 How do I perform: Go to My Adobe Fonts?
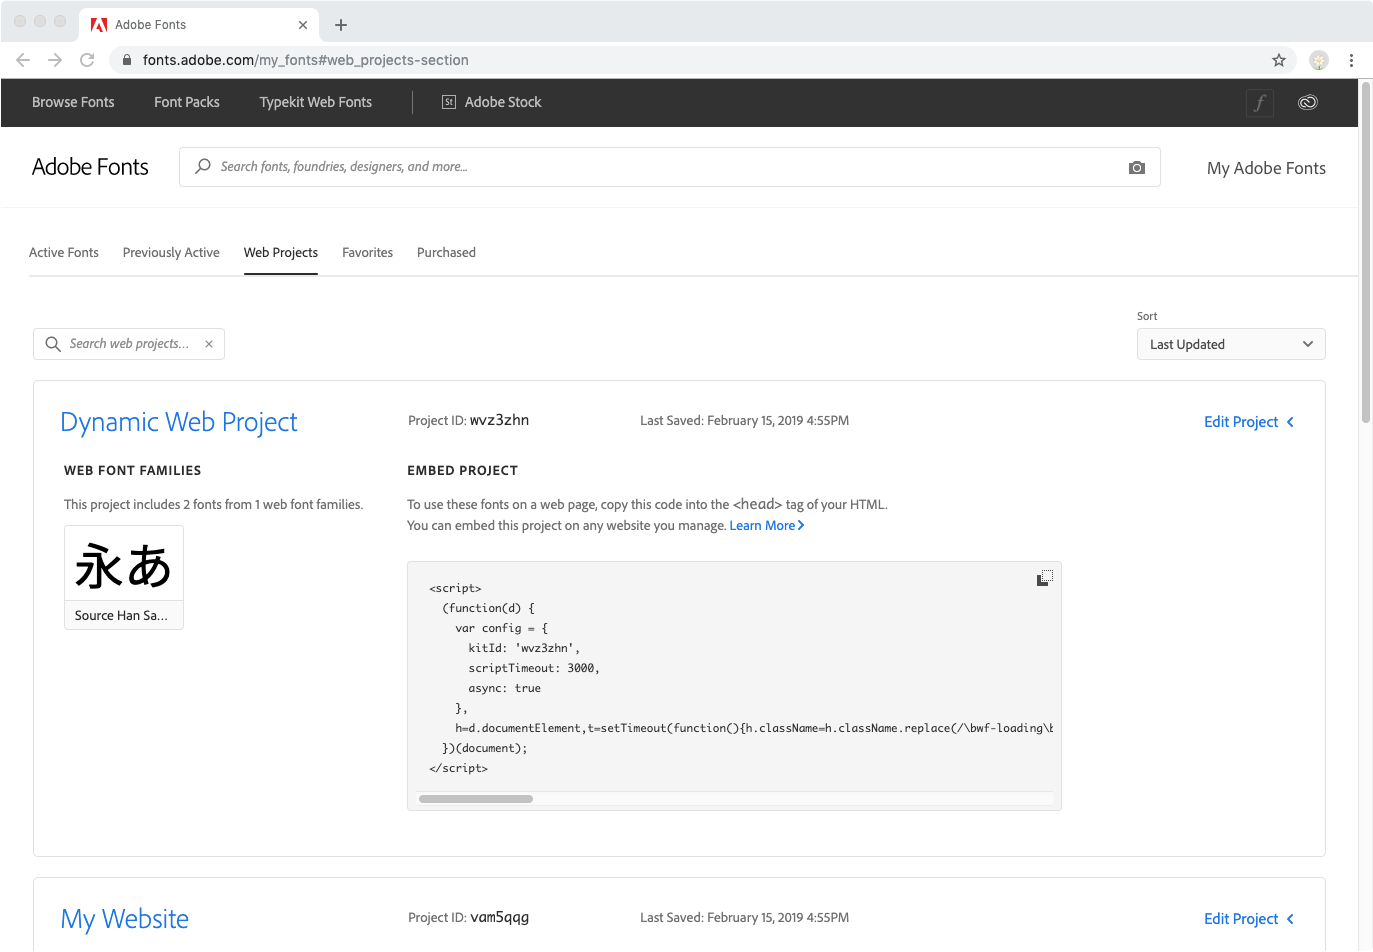pyautogui.click(x=1266, y=168)
